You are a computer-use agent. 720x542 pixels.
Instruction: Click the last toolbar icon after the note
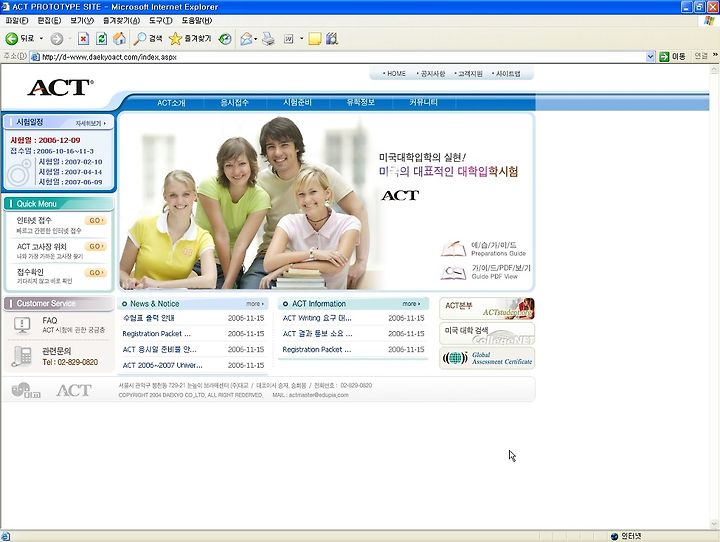332,39
